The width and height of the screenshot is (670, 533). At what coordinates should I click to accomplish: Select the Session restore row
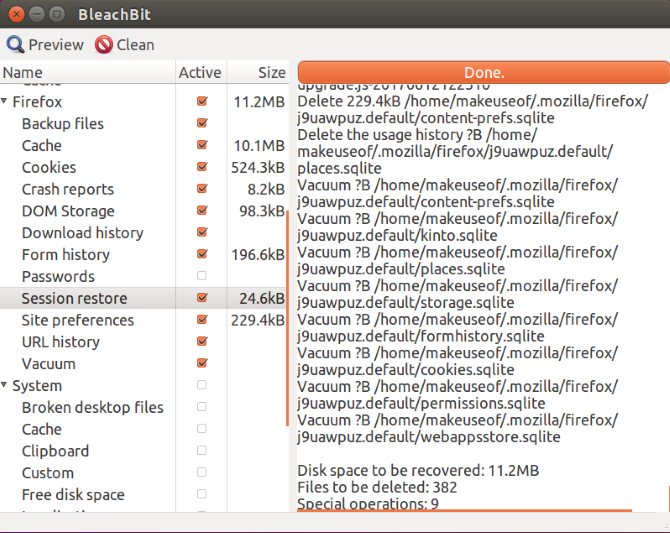pyautogui.click(x=74, y=298)
